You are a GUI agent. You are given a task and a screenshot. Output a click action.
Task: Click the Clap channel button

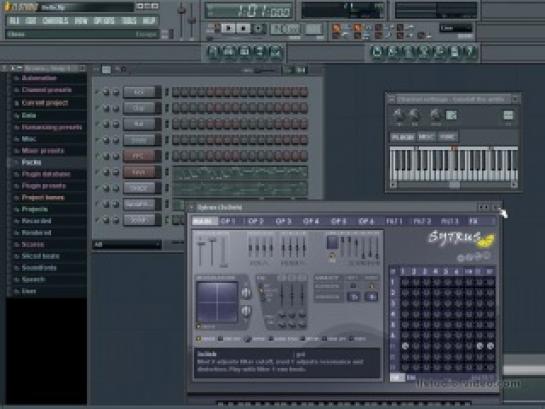pos(139,108)
